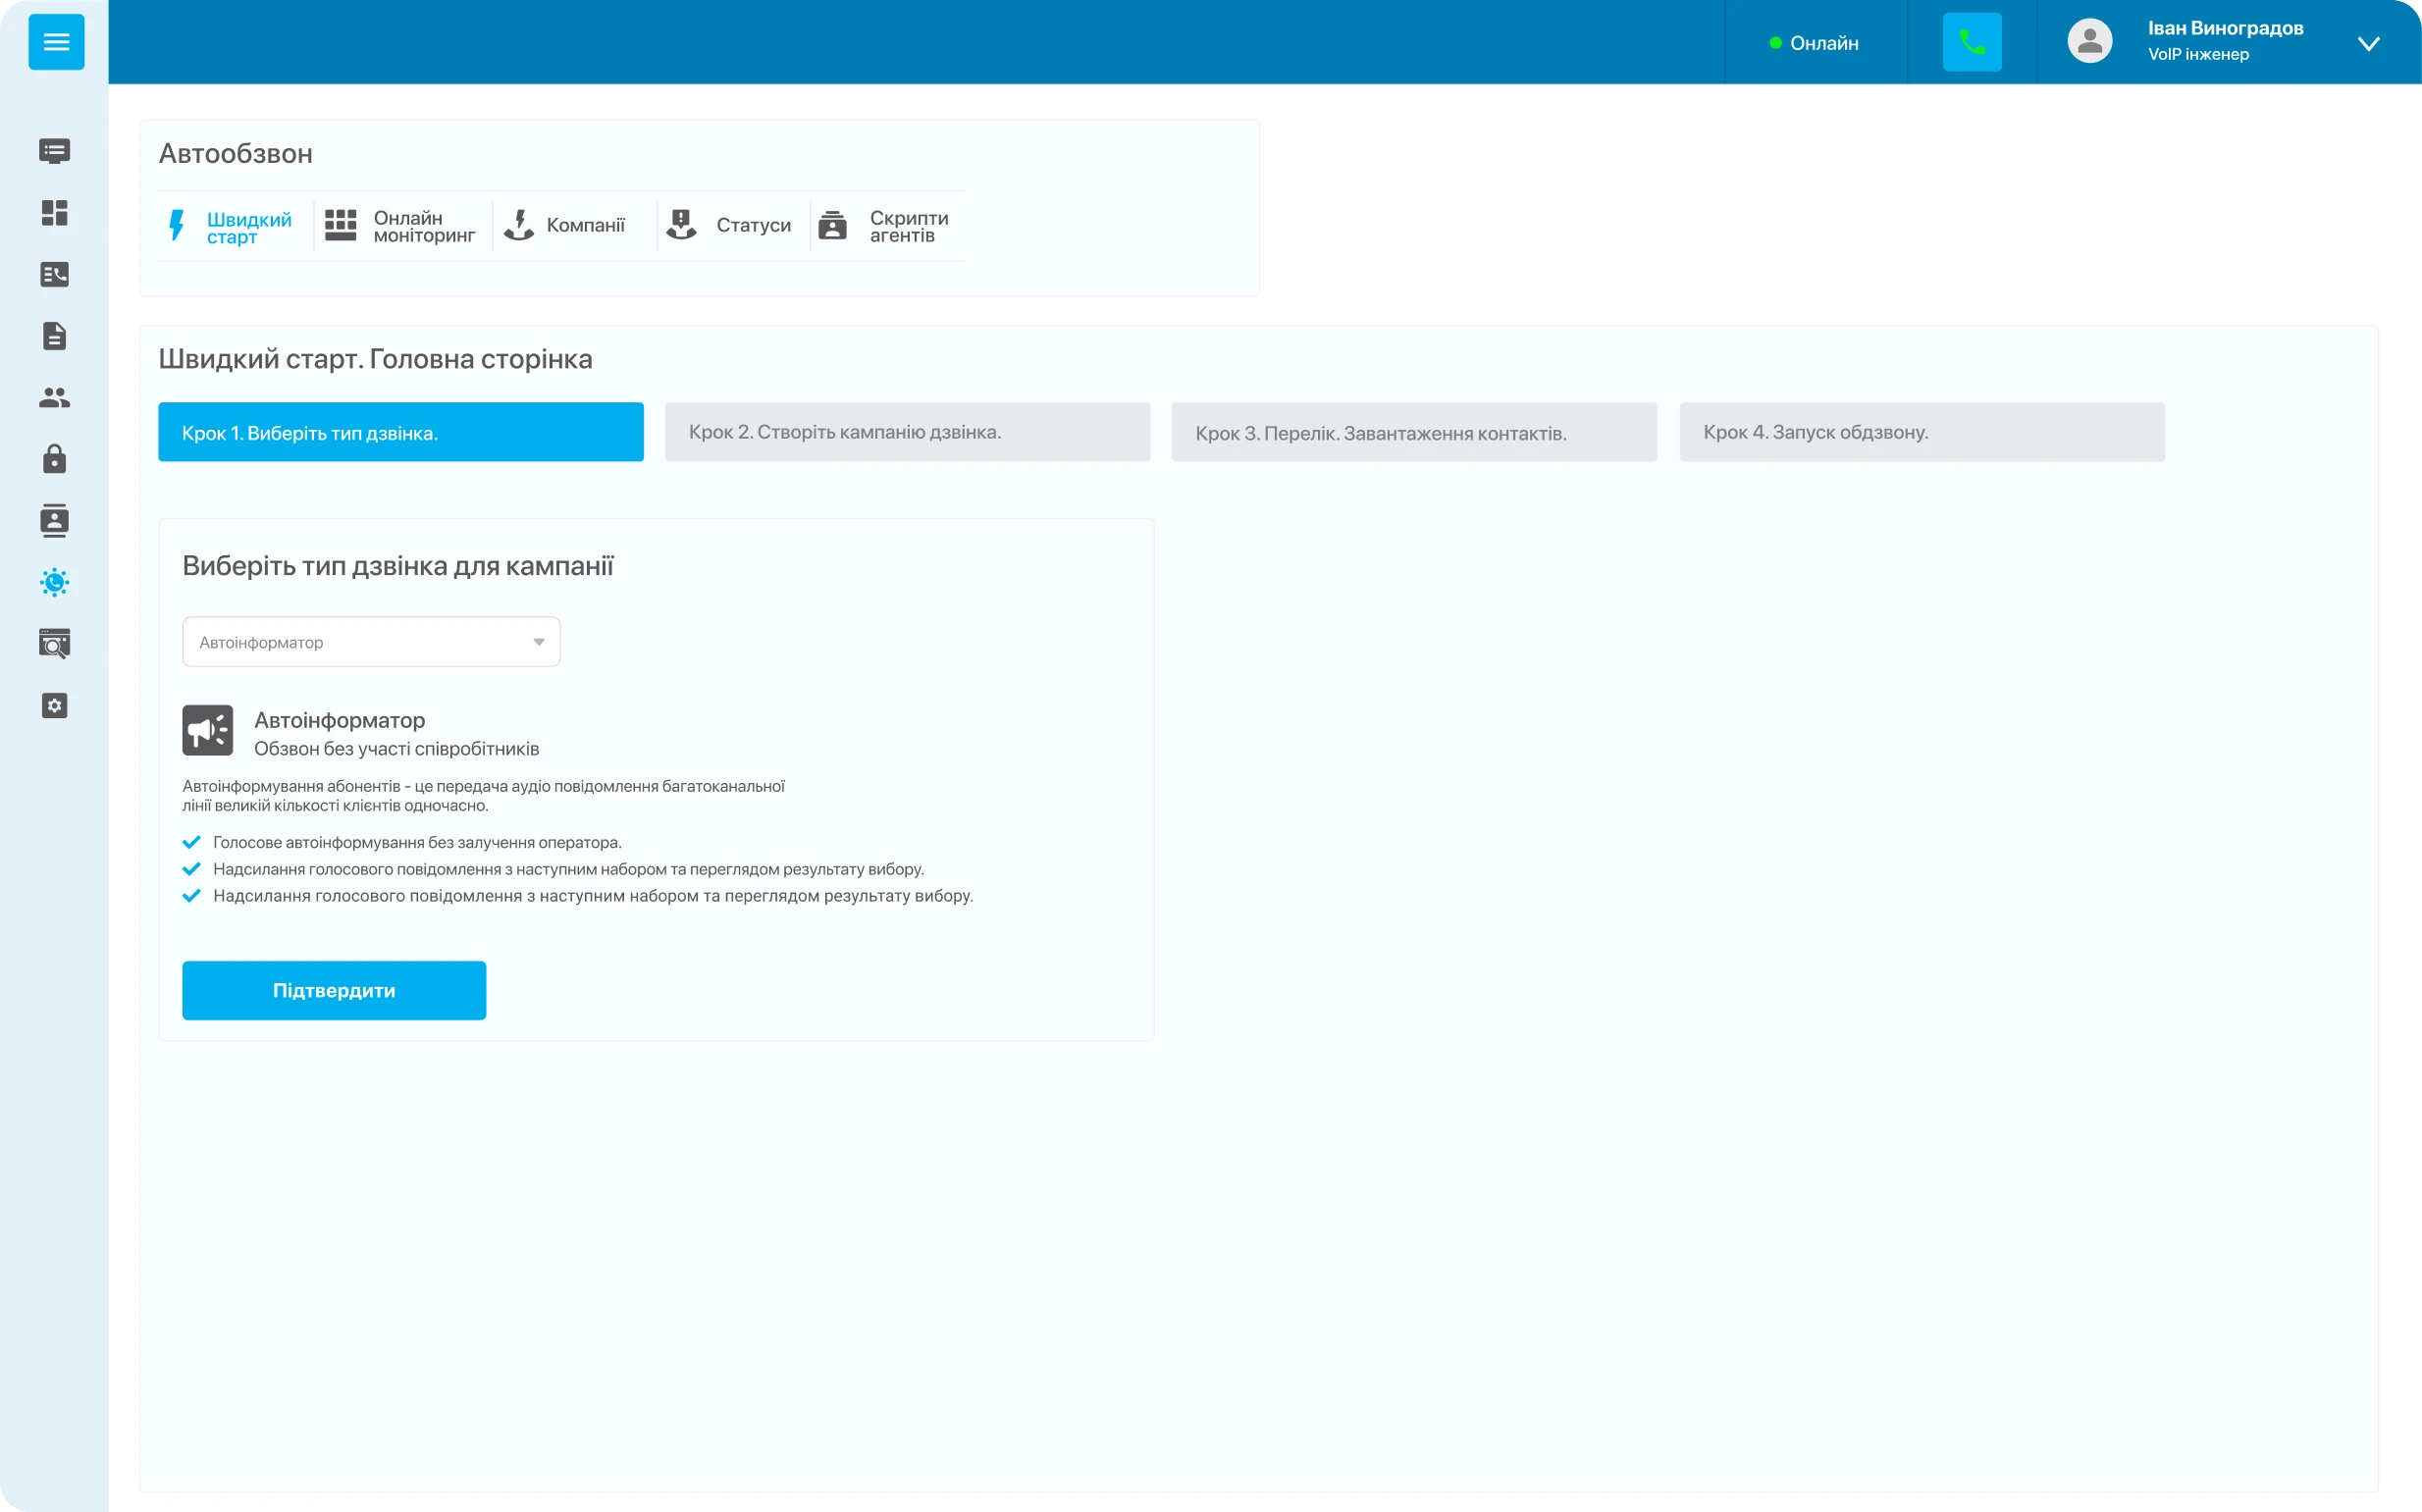The image size is (2422, 1512).
Task: Click text Обзвон без участі співробітників
Action: pos(397,749)
